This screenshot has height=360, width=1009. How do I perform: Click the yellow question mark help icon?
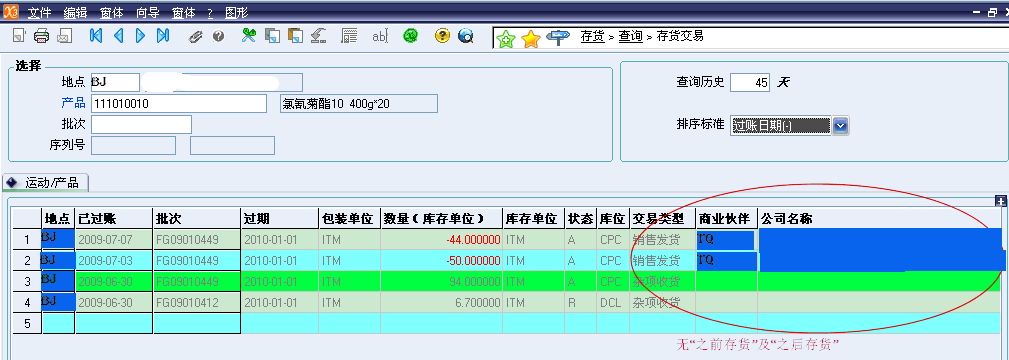point(441,36)
